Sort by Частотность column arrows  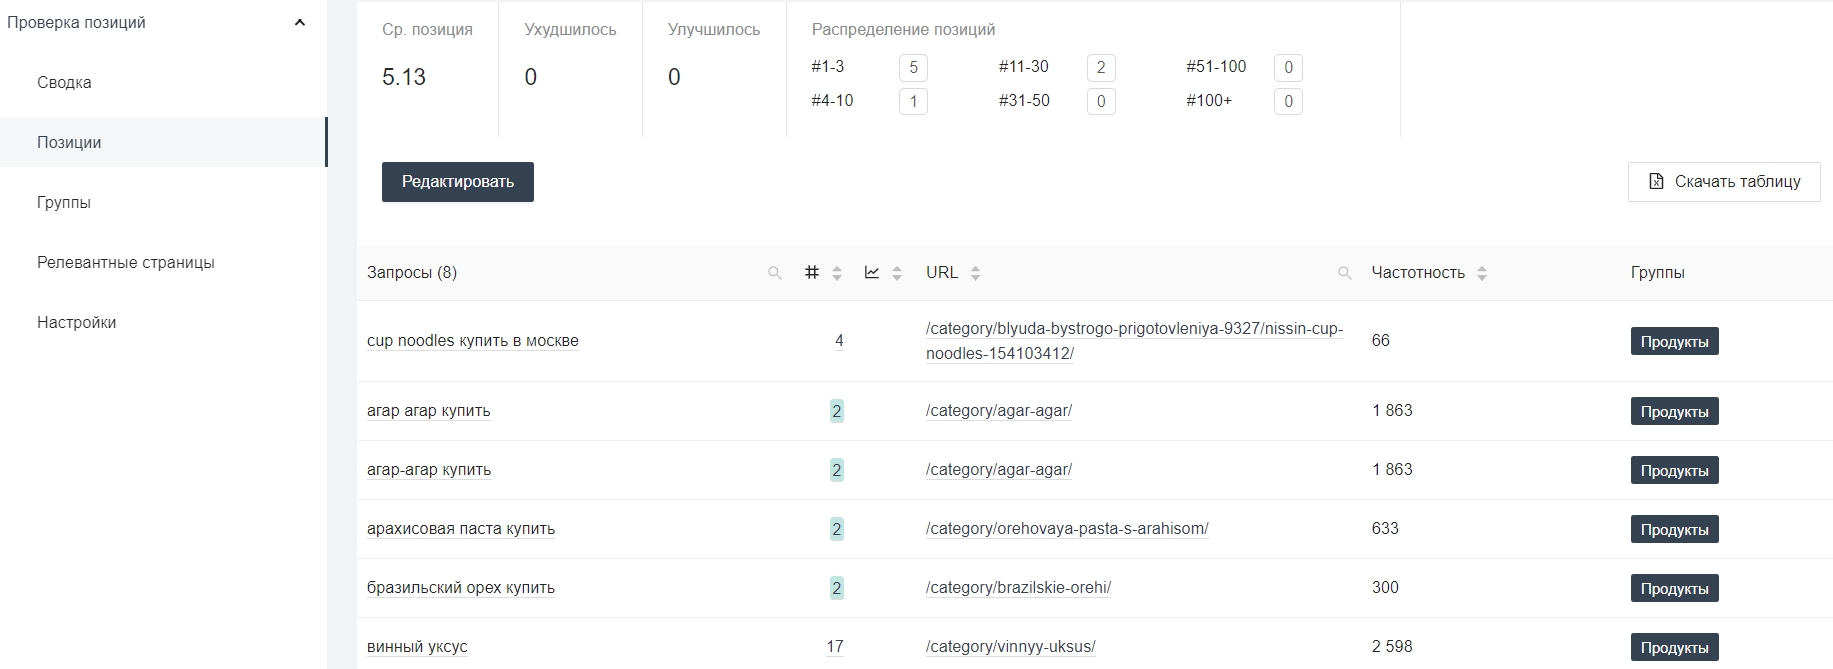click(1482, 273)
